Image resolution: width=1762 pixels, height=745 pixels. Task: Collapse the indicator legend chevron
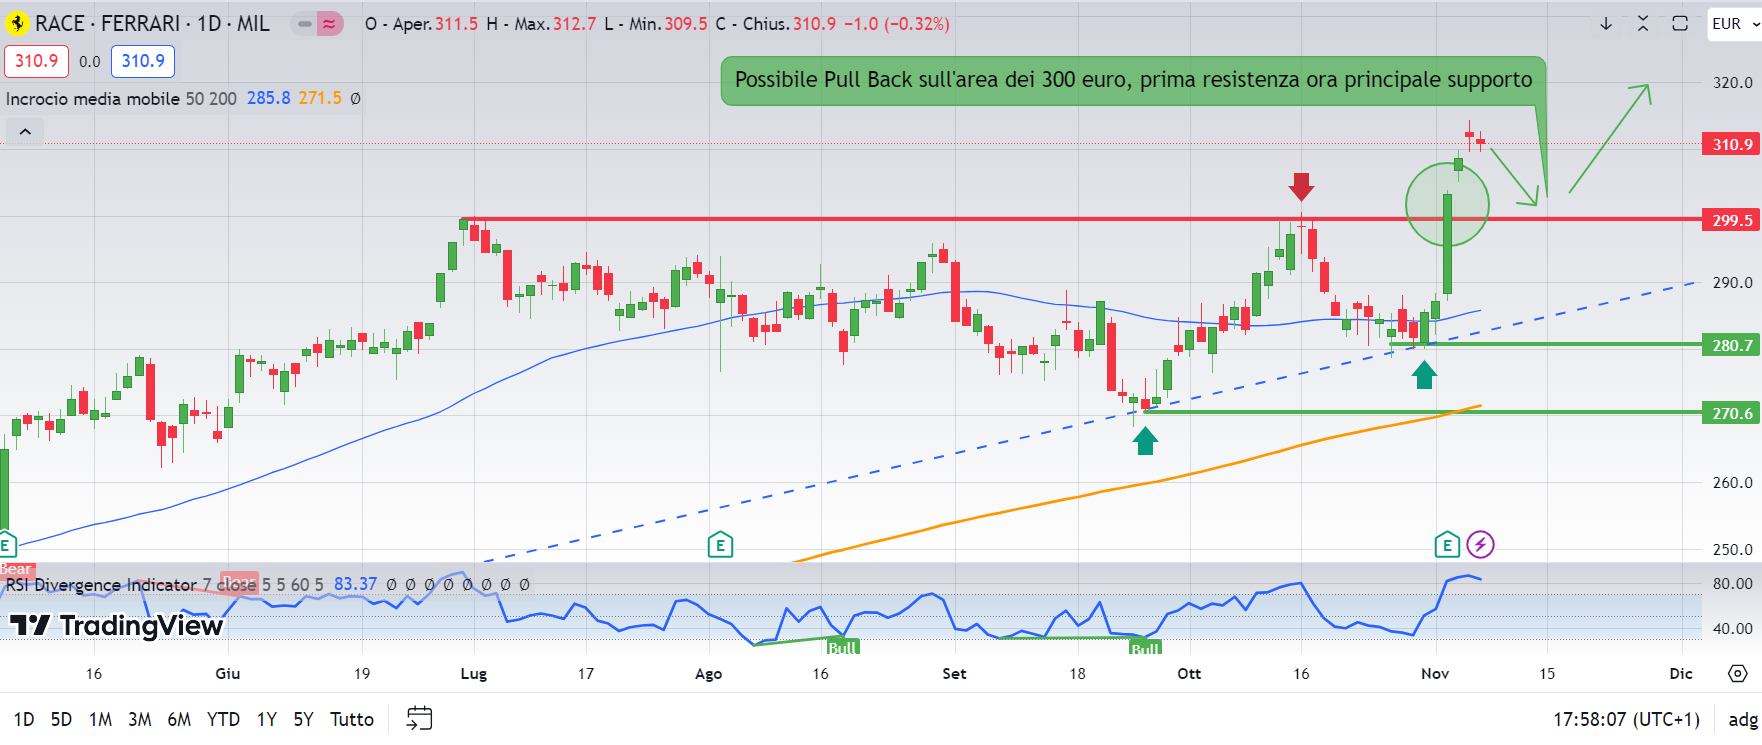[x=25, y=131]
